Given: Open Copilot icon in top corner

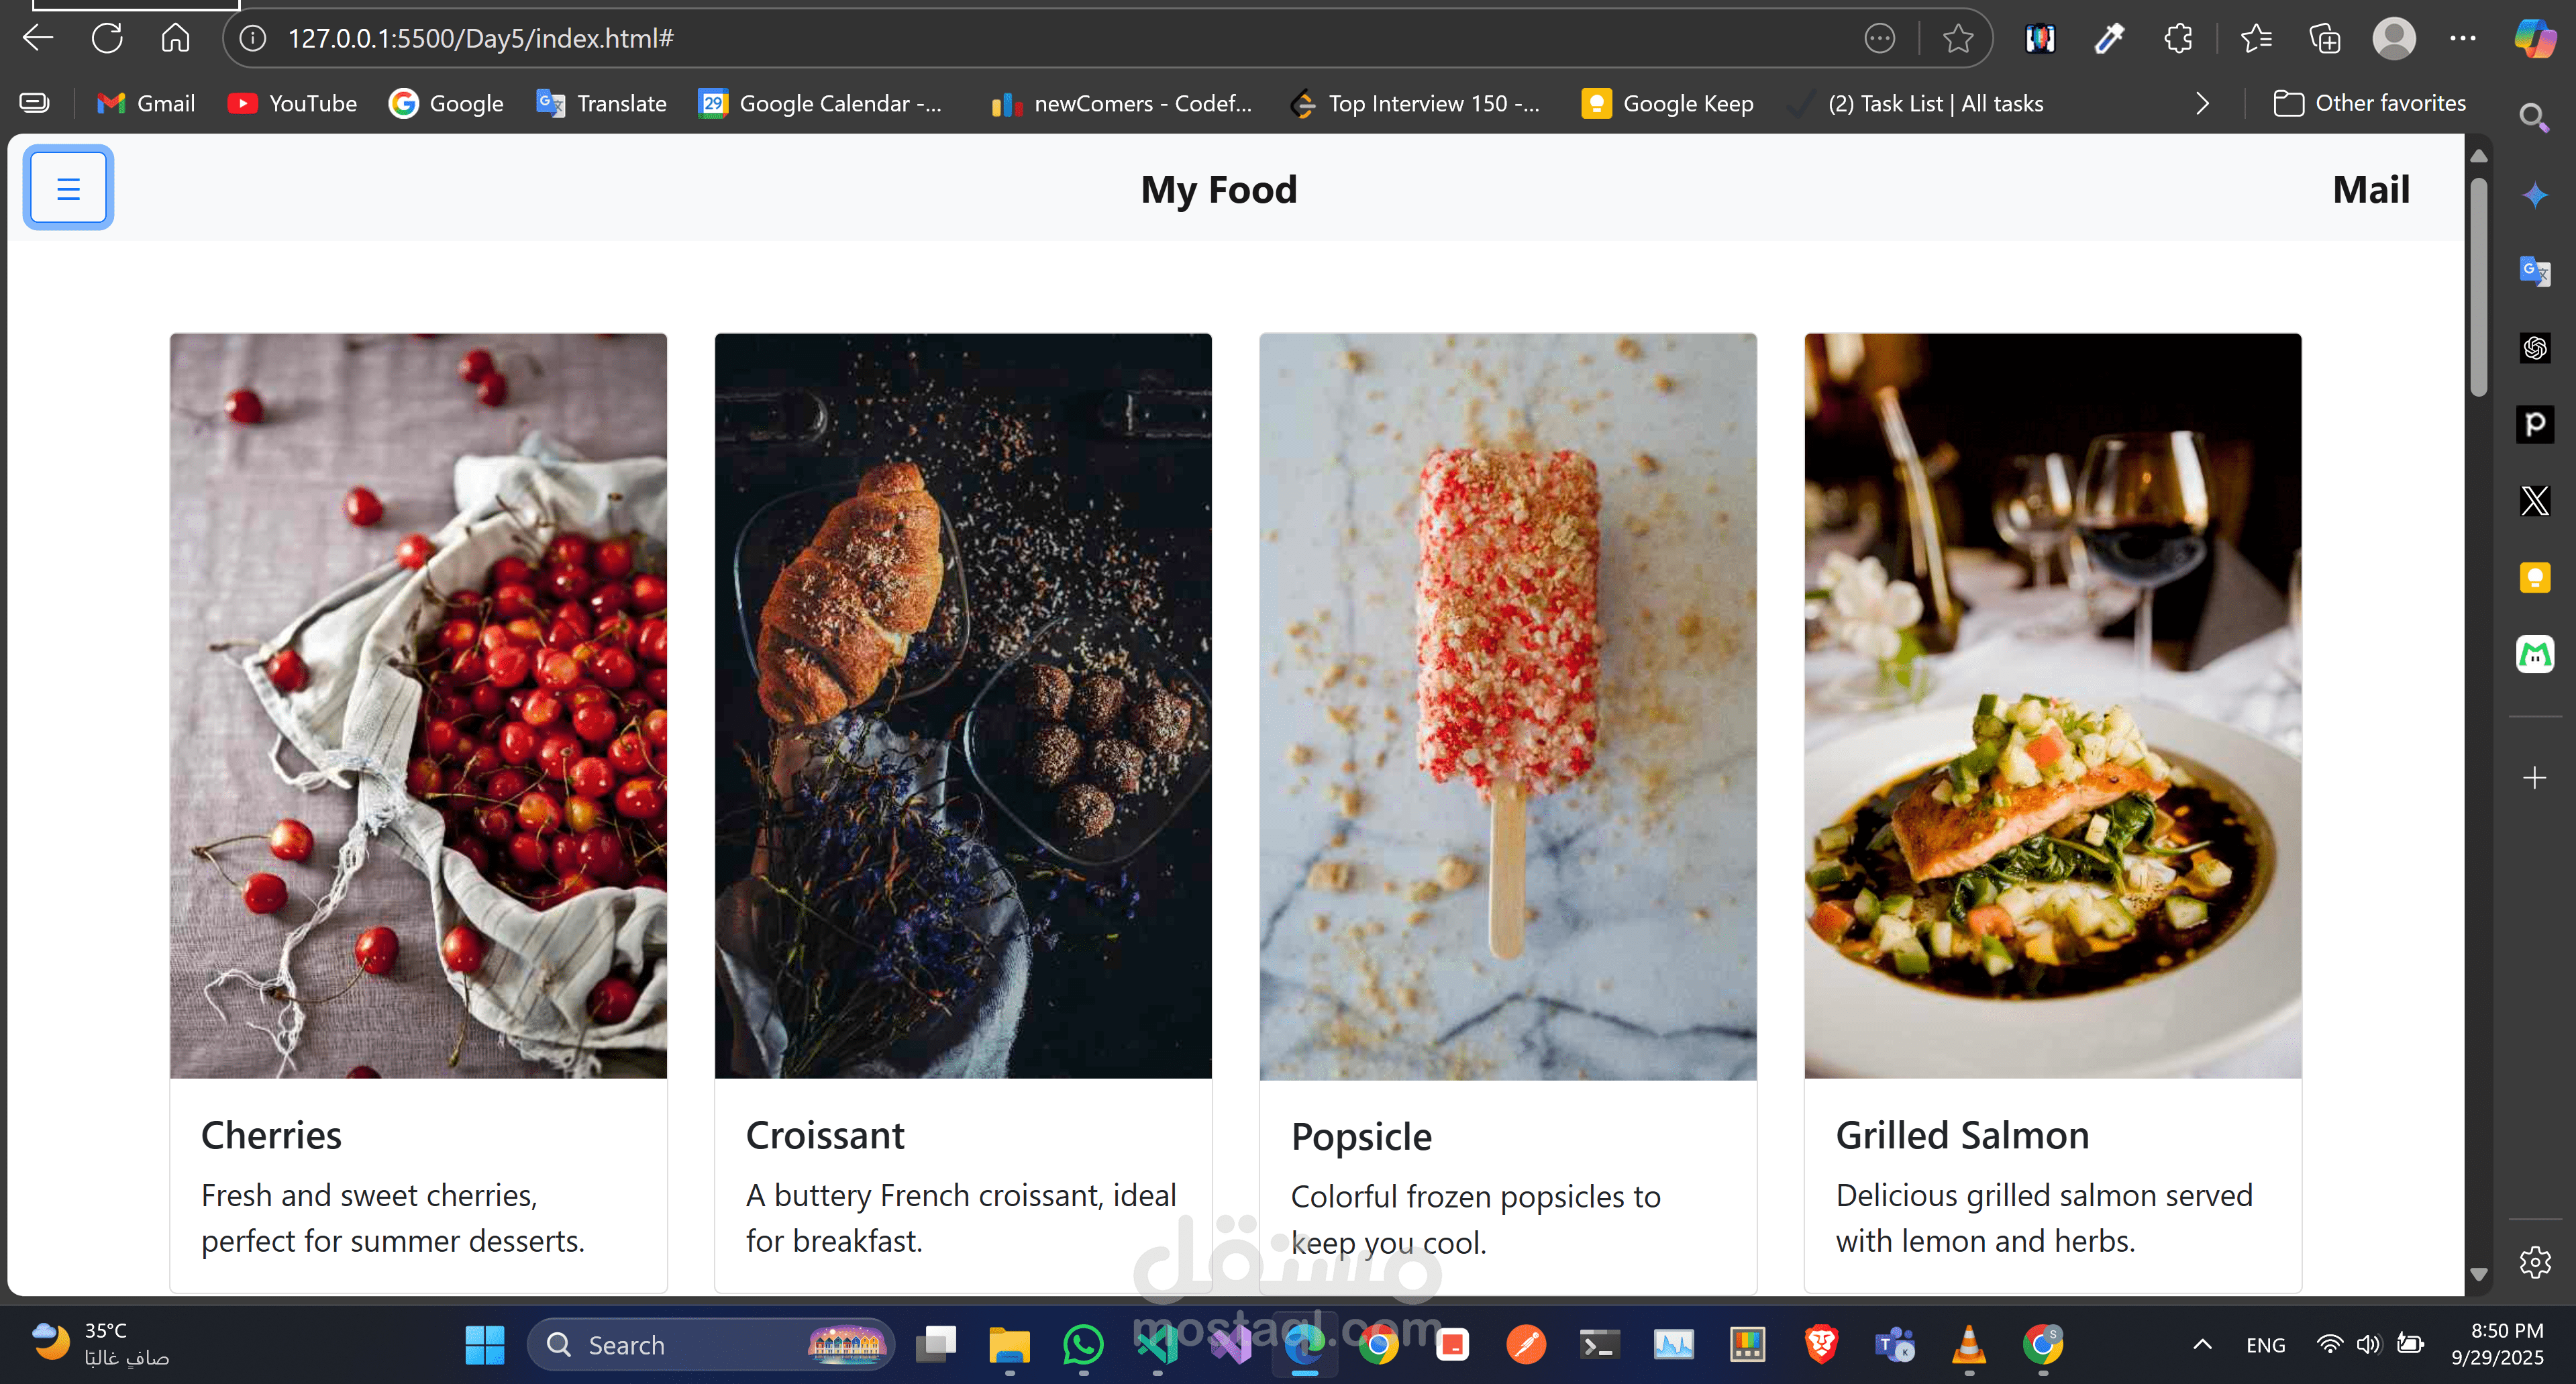Looking at the screenshot, I should [x=2534, y=38].
